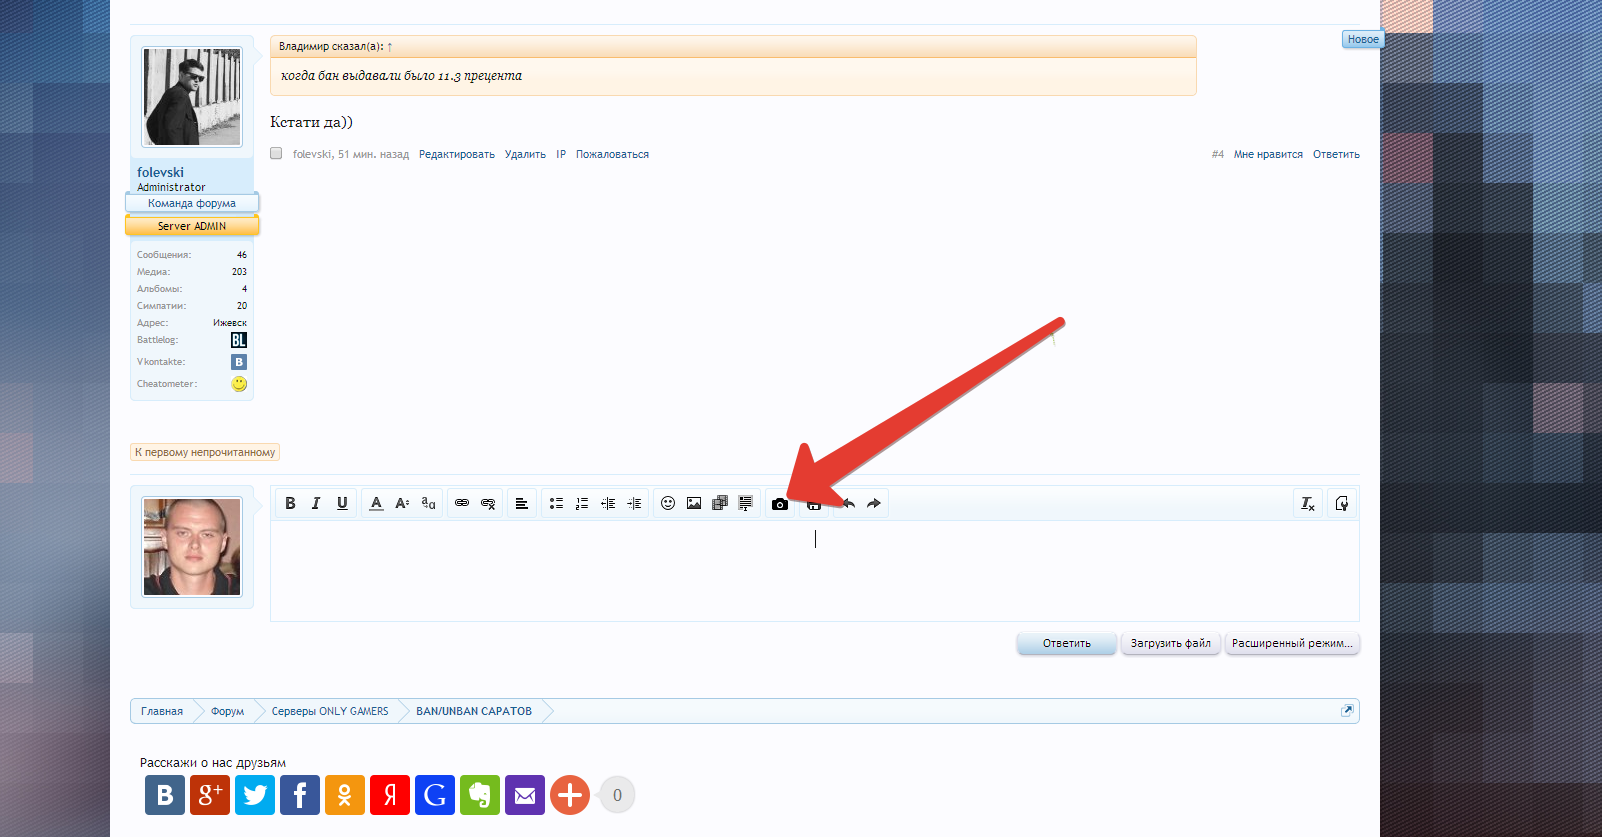Toggle italic text style
This screenshot has height=837, width=1602.
316,503
